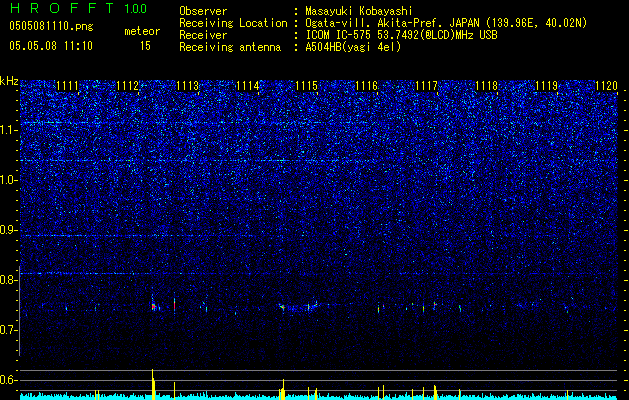This screenshot has width=629, height=400.
Task: Select the 1117 time marker
Action: coord(426,86)
